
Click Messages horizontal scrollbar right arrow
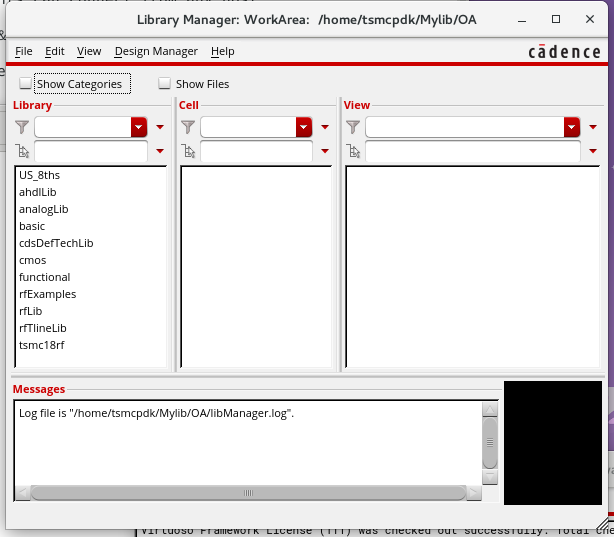pos(474,493)
